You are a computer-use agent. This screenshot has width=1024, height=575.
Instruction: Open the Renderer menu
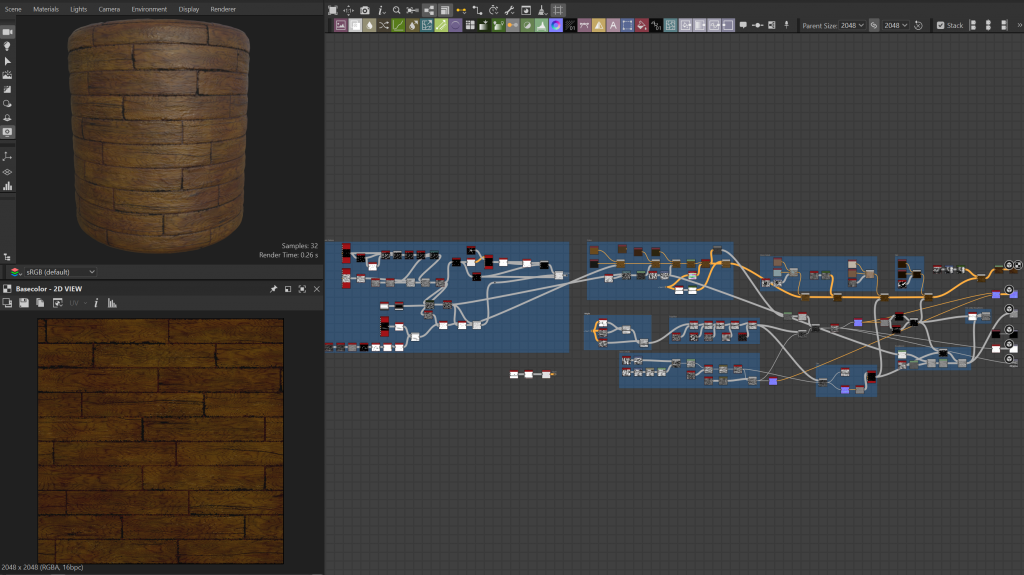coord(223,8)
